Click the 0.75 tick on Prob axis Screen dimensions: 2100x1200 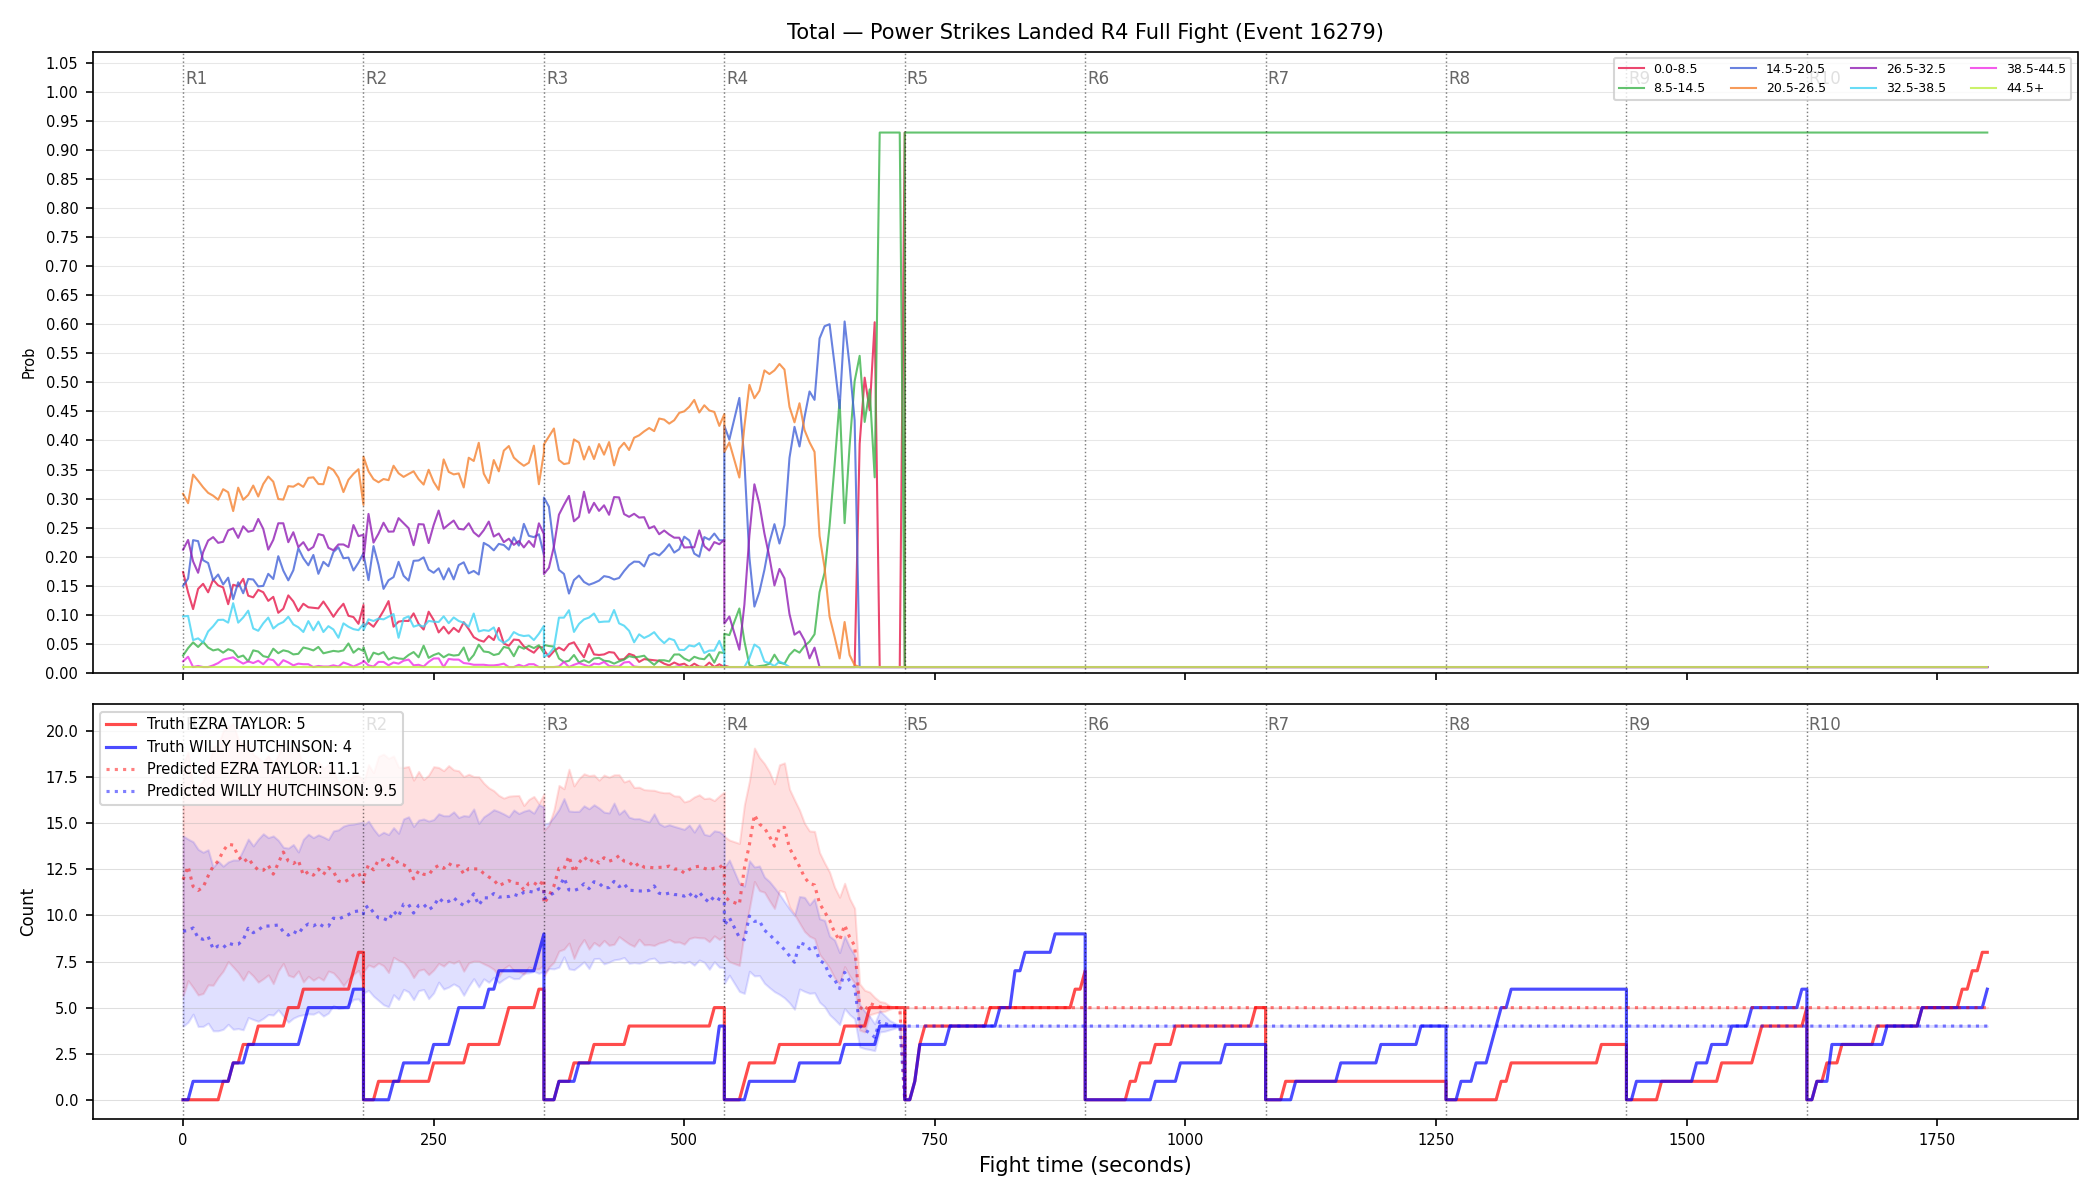(62, 237)
